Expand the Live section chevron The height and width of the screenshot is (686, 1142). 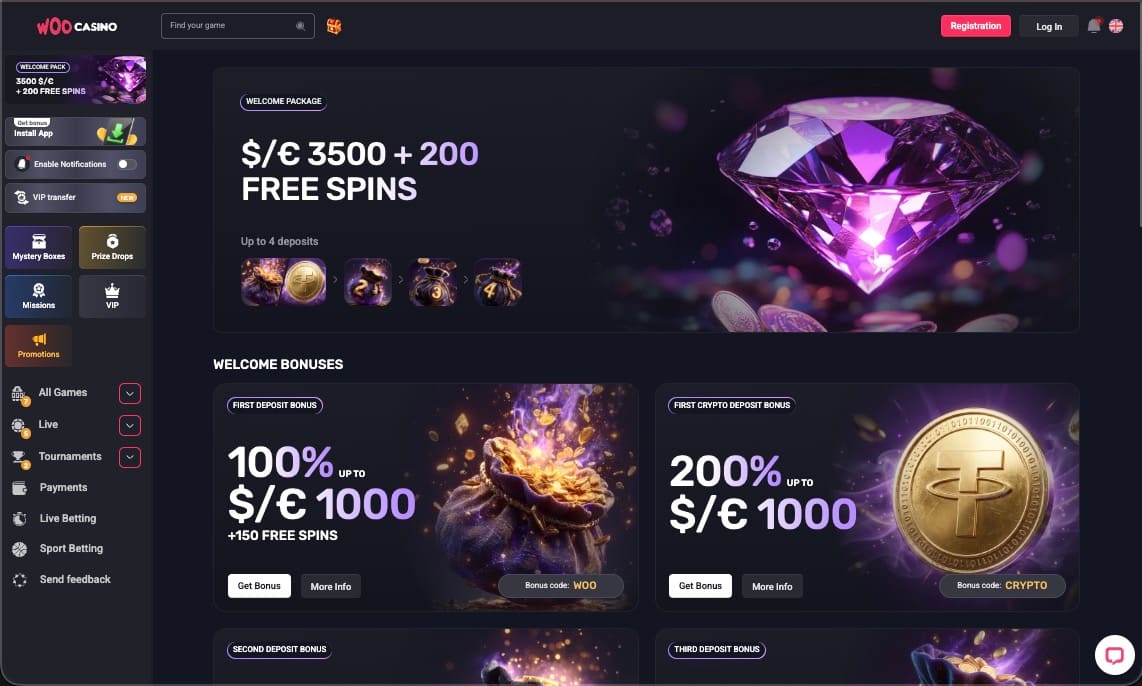tap(130, 425)
